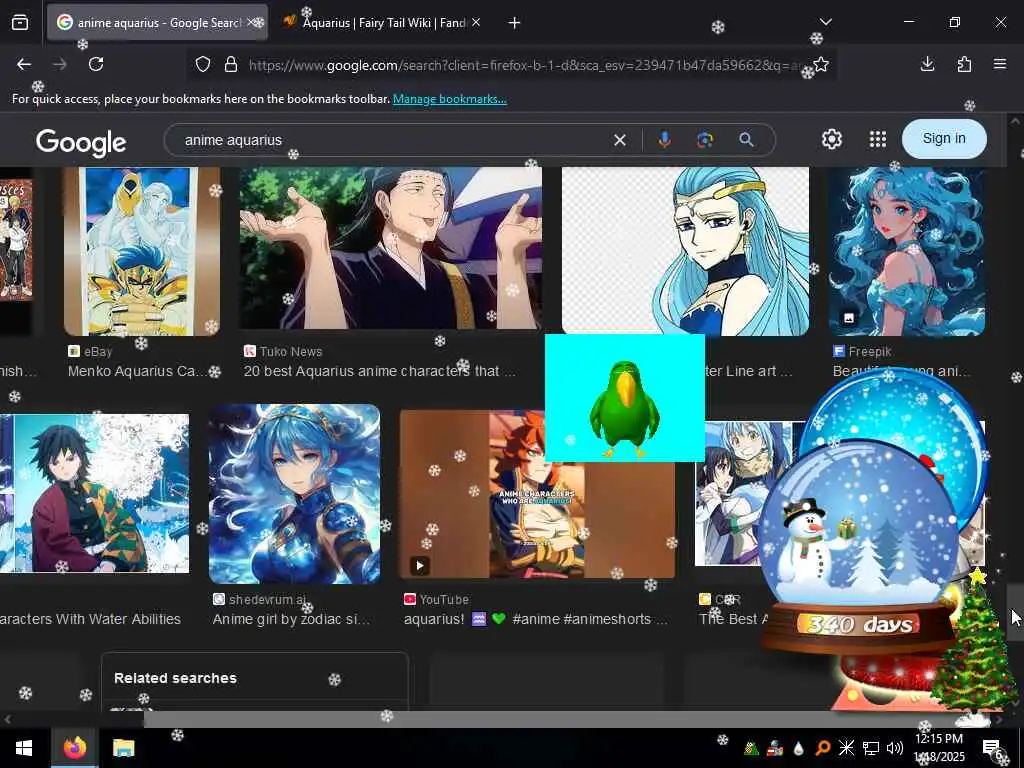Click the vertical page scrollbar thumb
Viewport: 1024px width, 768px height.
(1015, 613)
